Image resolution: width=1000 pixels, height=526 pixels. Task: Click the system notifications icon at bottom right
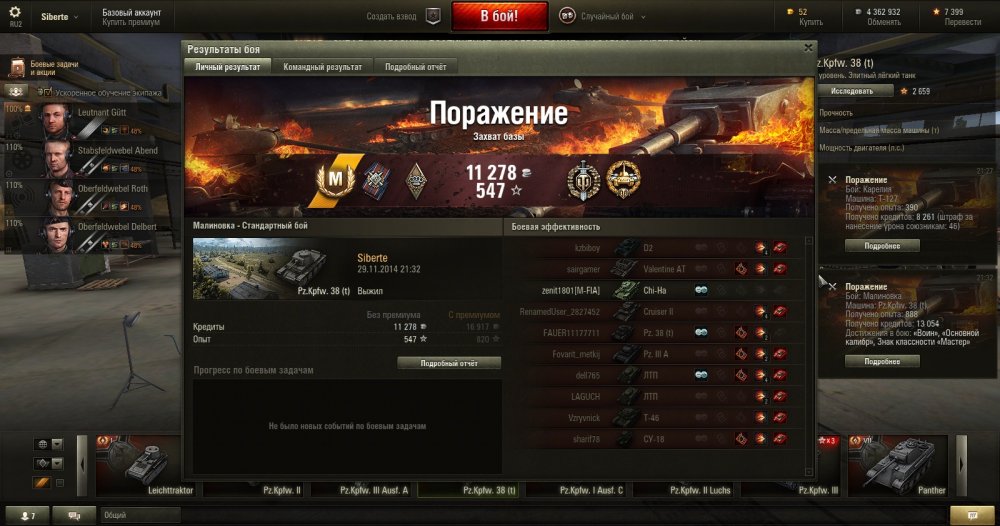click(972, 515)
